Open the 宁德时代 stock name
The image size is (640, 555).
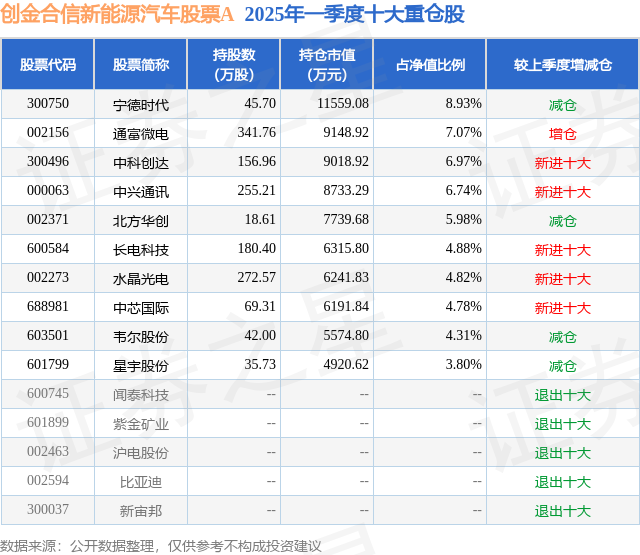pyautogui.click(x=141, y=105)
